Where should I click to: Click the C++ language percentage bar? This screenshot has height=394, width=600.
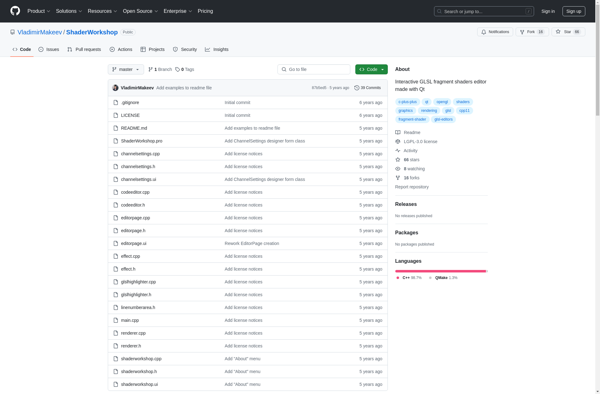tap(440, 271)
